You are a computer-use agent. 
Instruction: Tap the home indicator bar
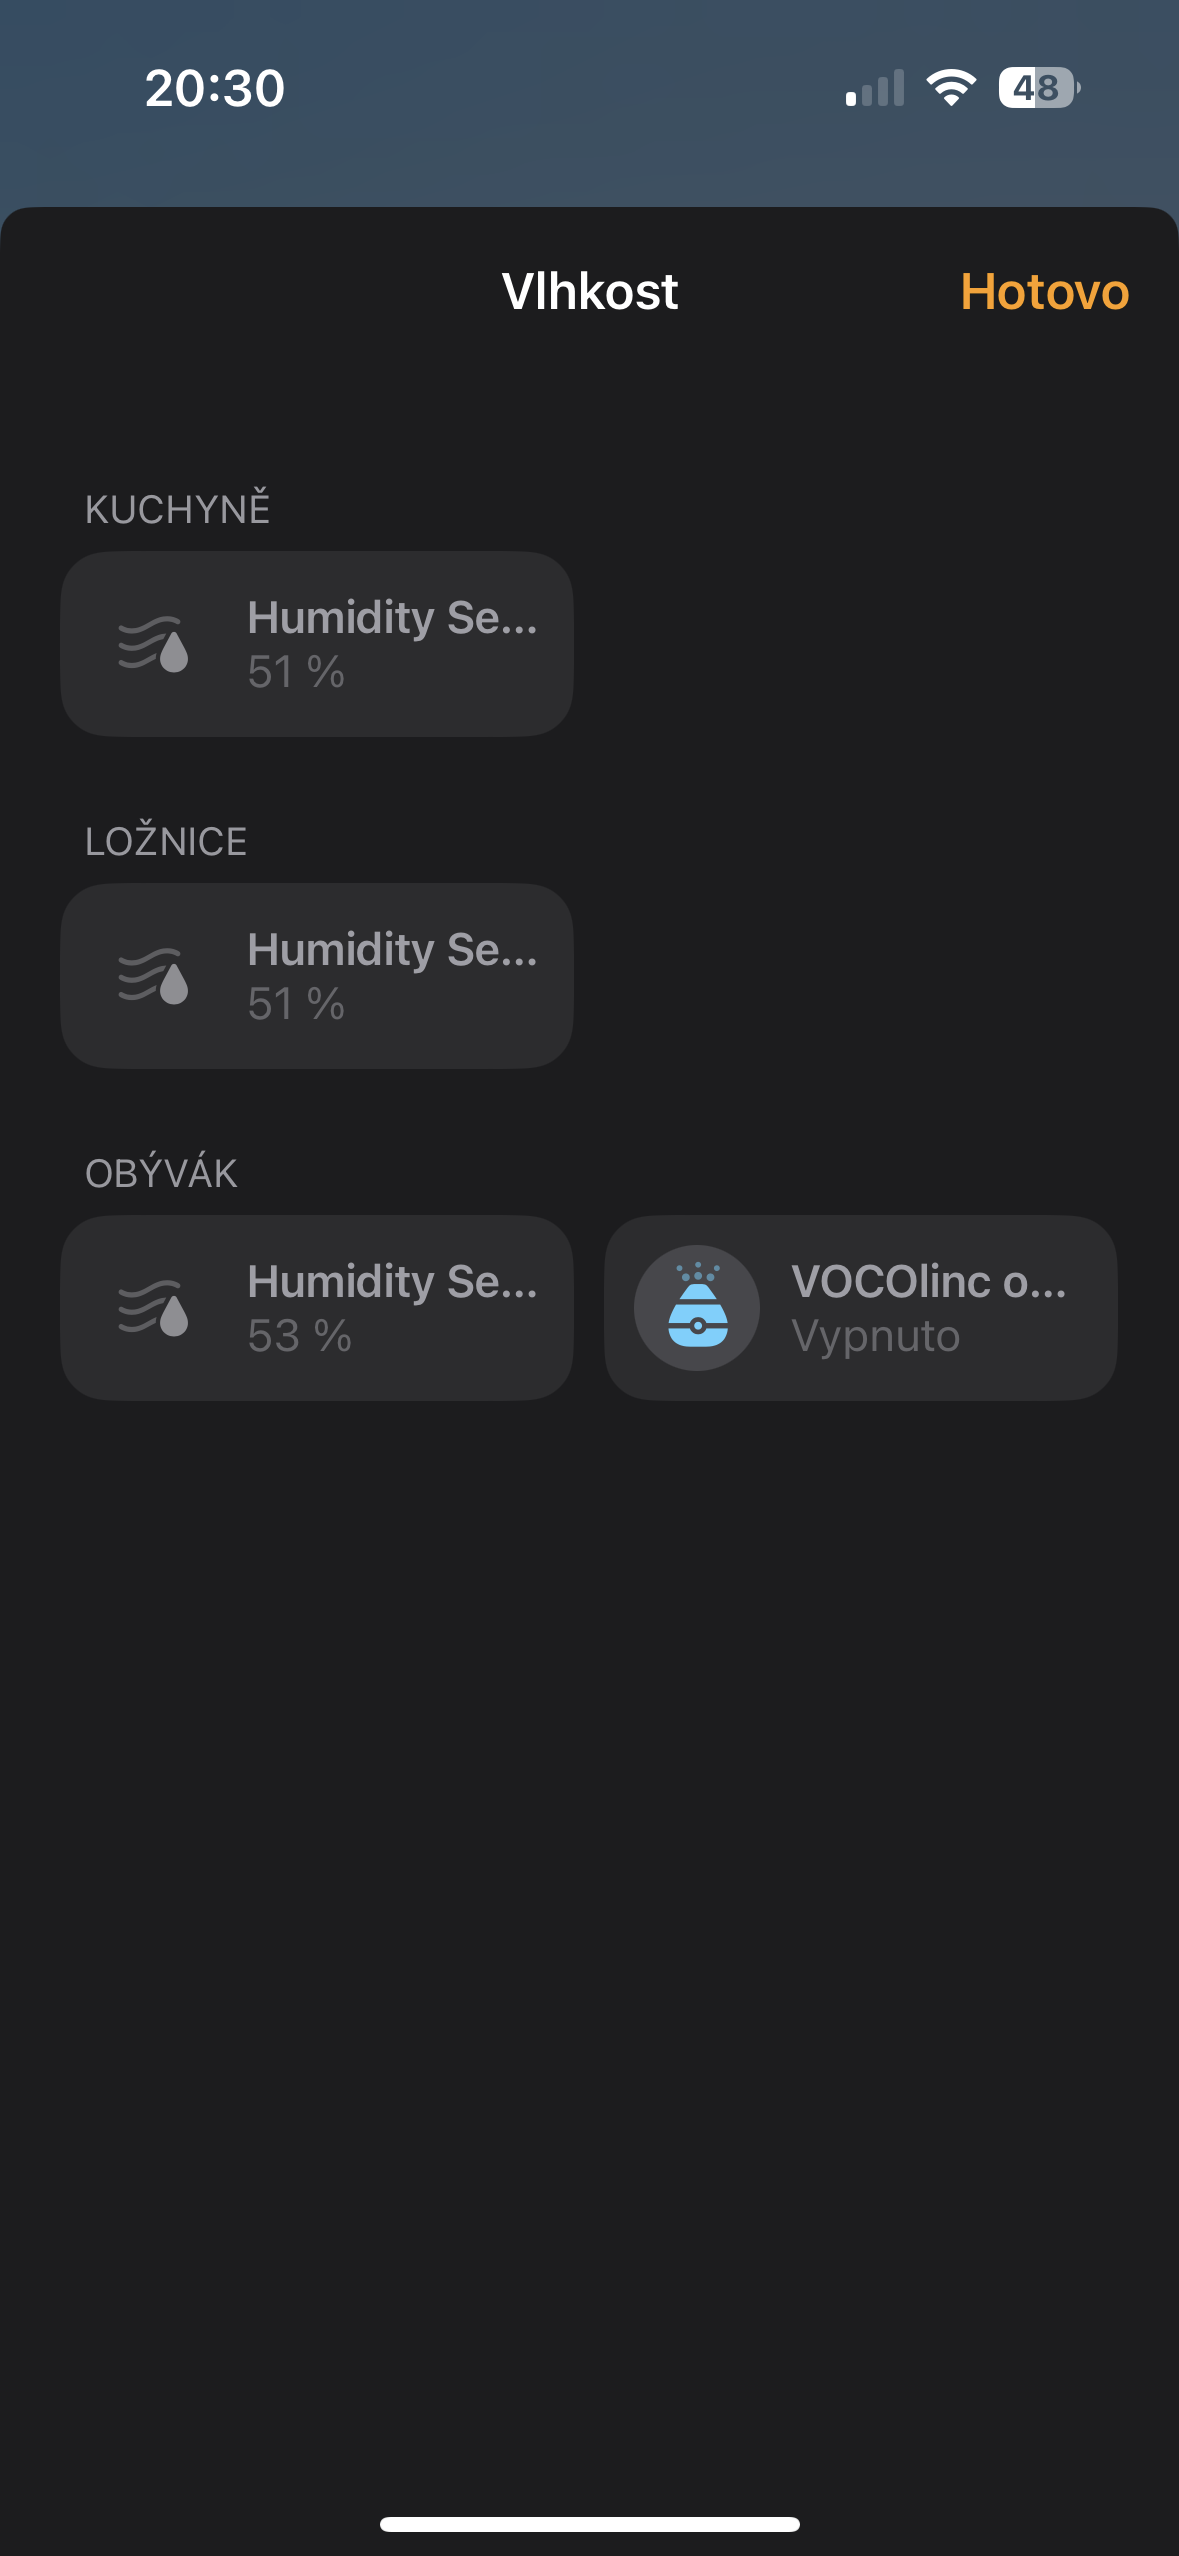pyautogui.click(x=589, y=2524)
